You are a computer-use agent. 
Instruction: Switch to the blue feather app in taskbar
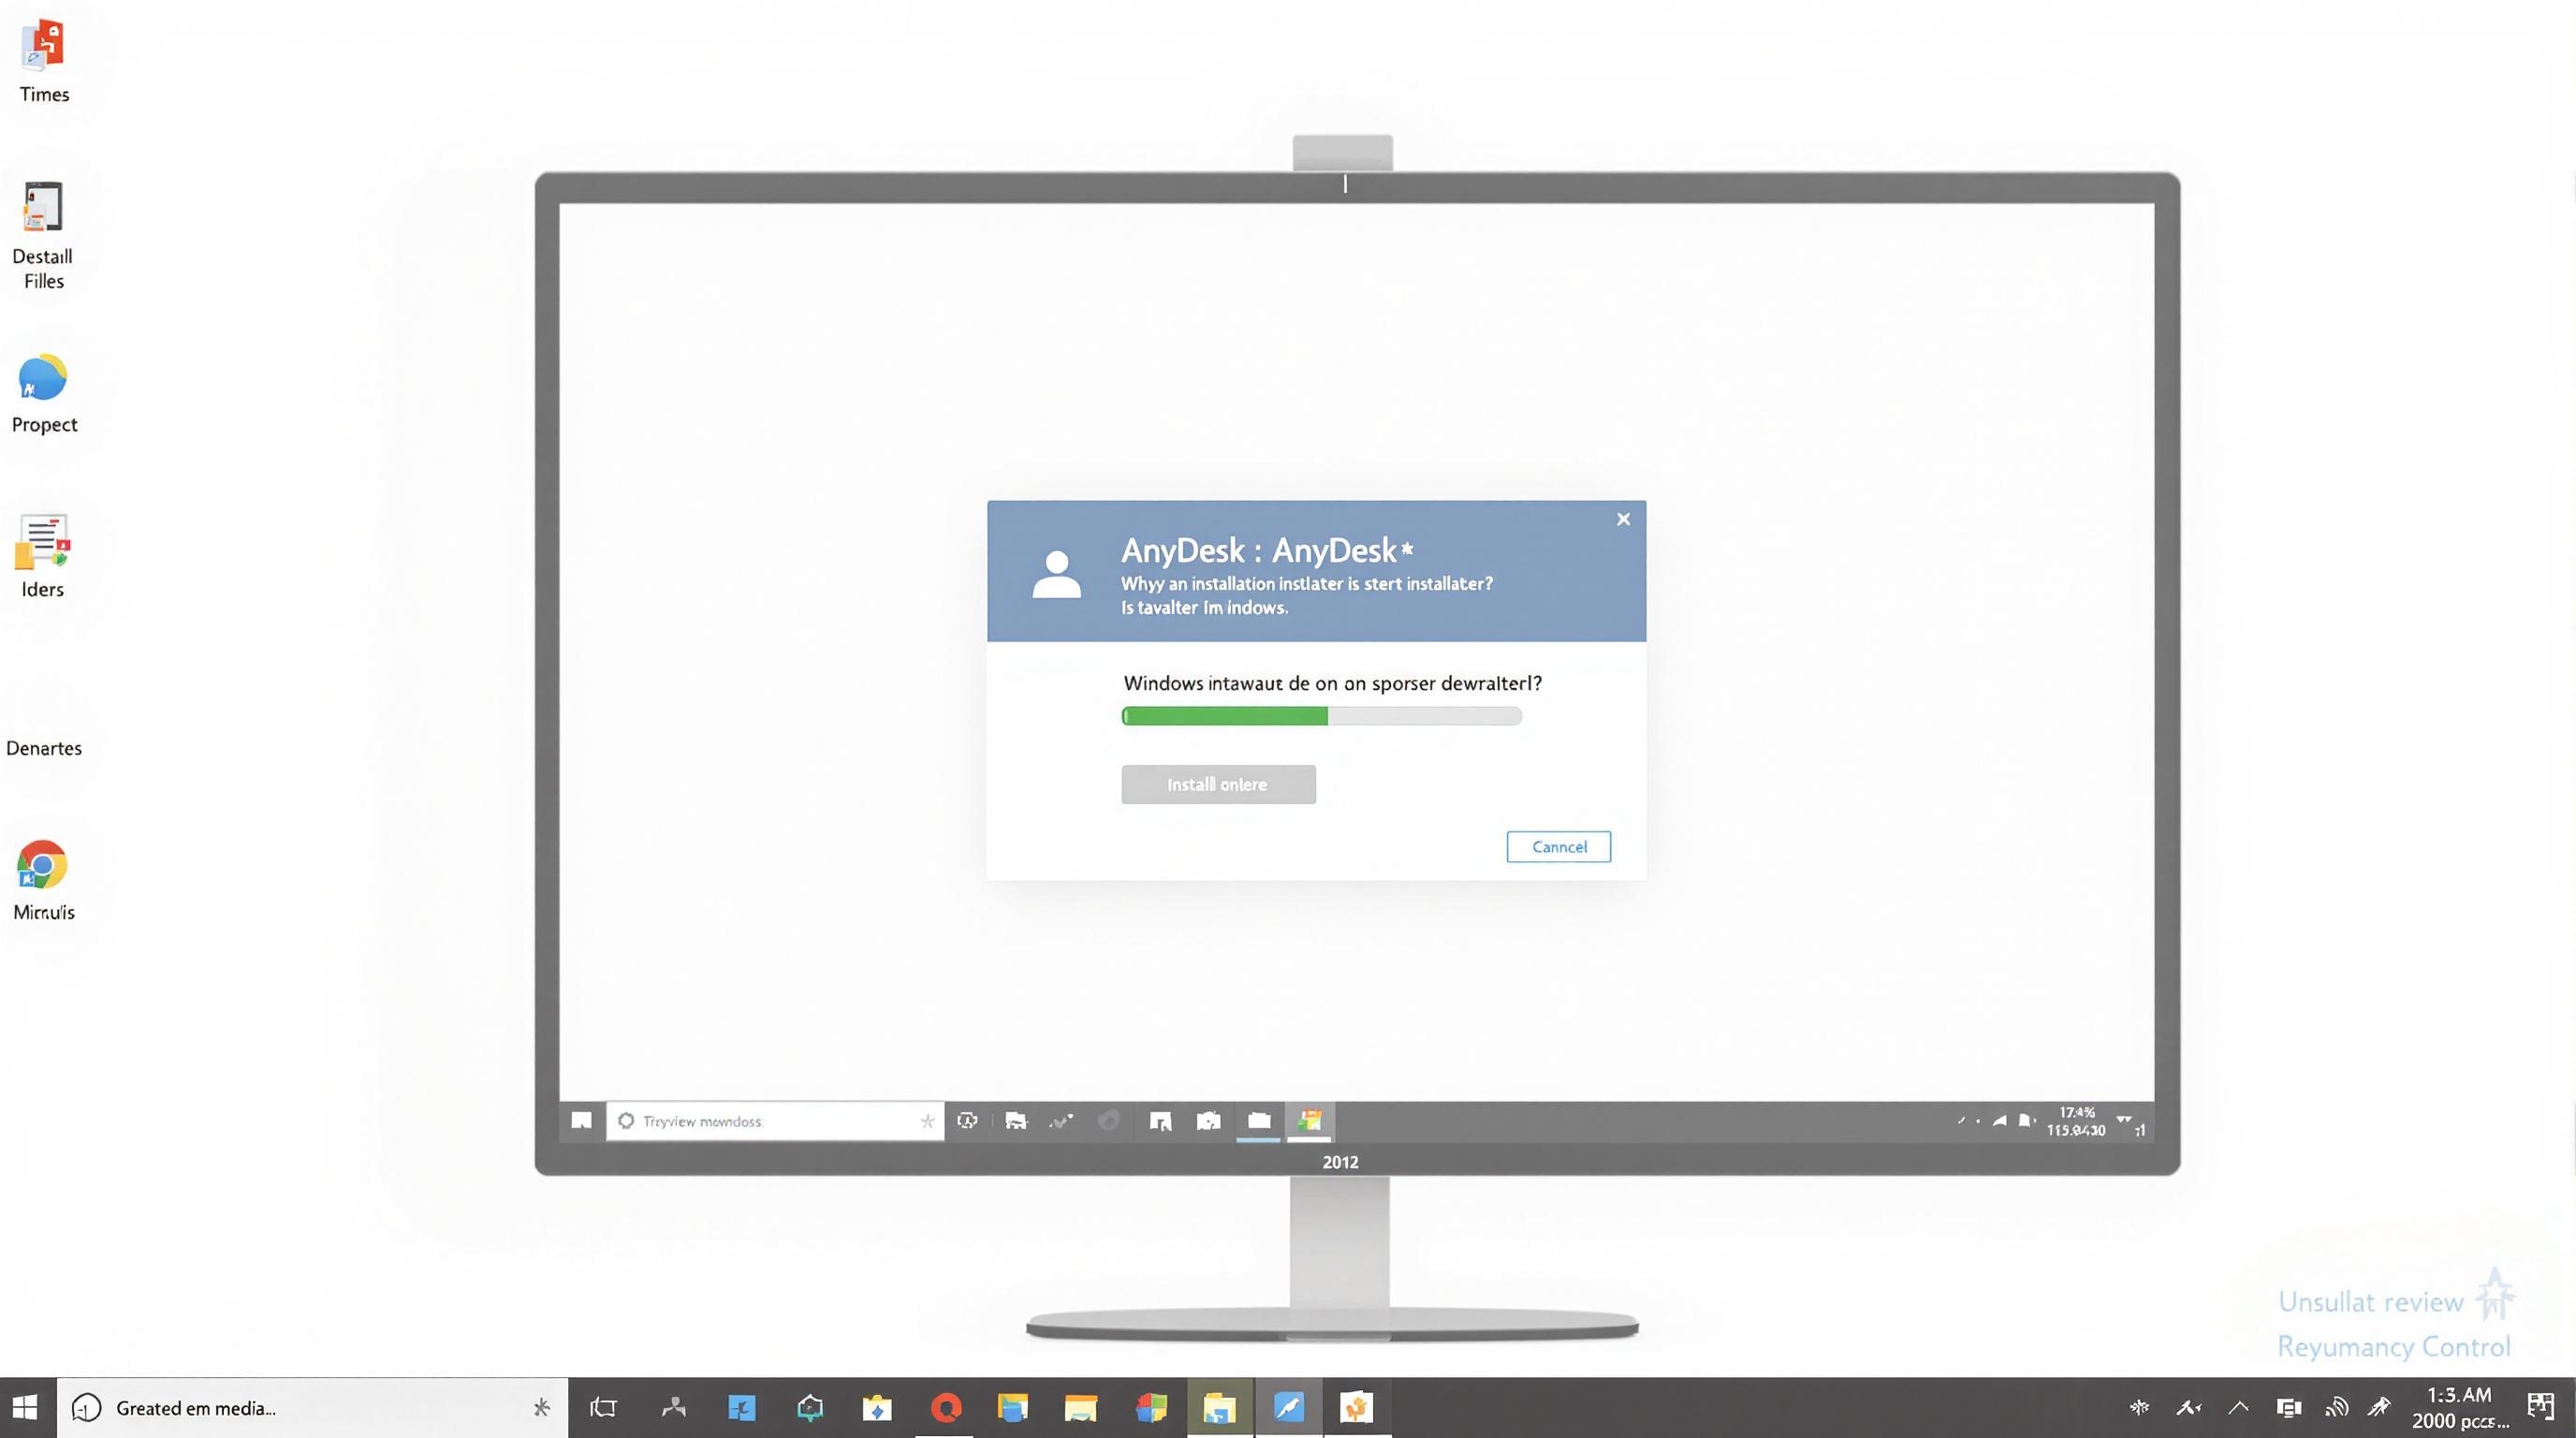click(1289, 1408)
